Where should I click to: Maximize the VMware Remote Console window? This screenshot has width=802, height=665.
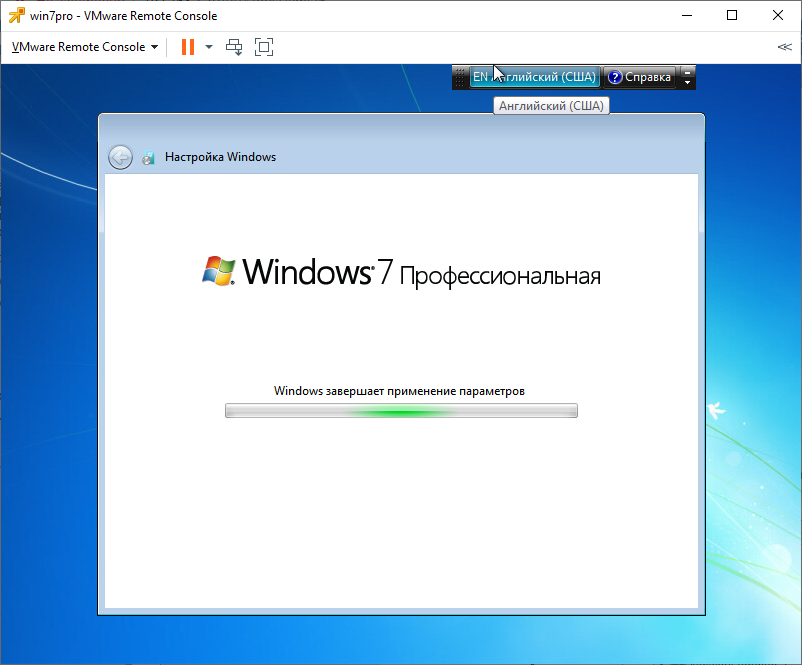click(x=732, y=15)
